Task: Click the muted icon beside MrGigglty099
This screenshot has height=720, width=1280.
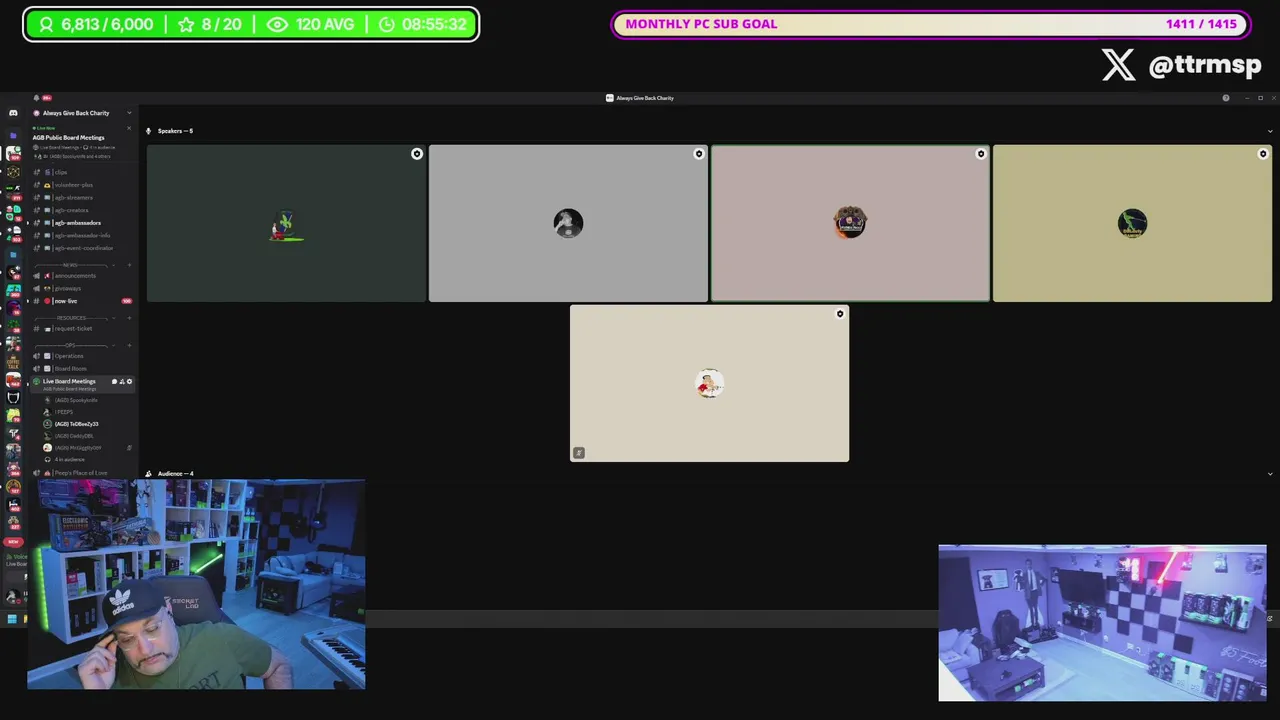Action: tap(129, 448)
